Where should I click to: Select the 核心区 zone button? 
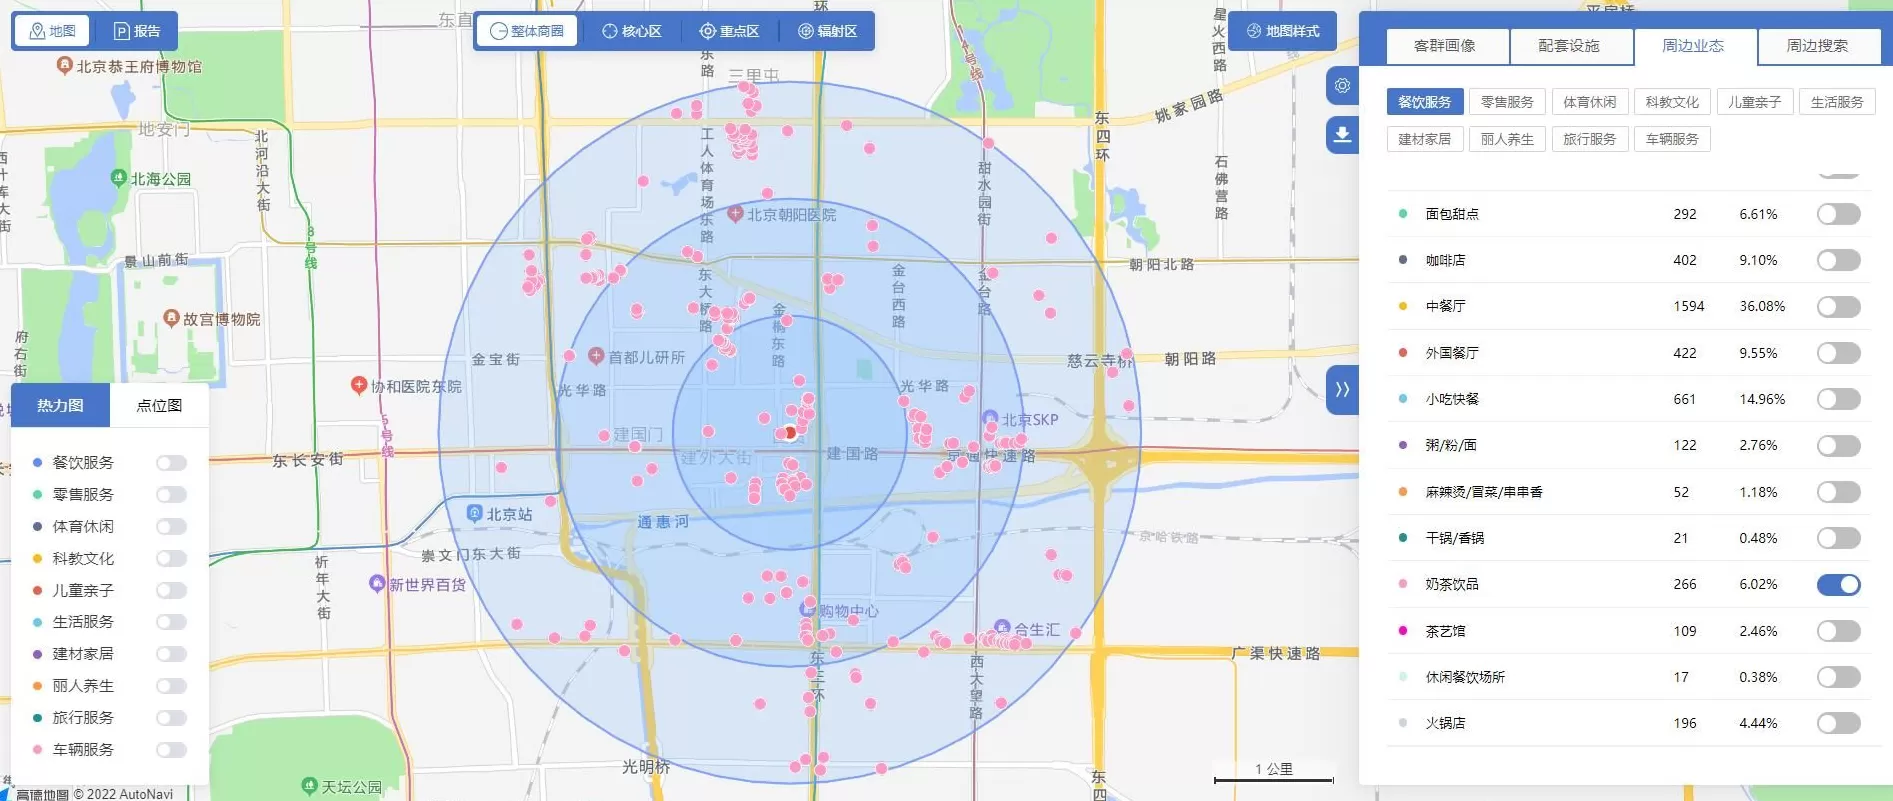(x=631, y=31)
